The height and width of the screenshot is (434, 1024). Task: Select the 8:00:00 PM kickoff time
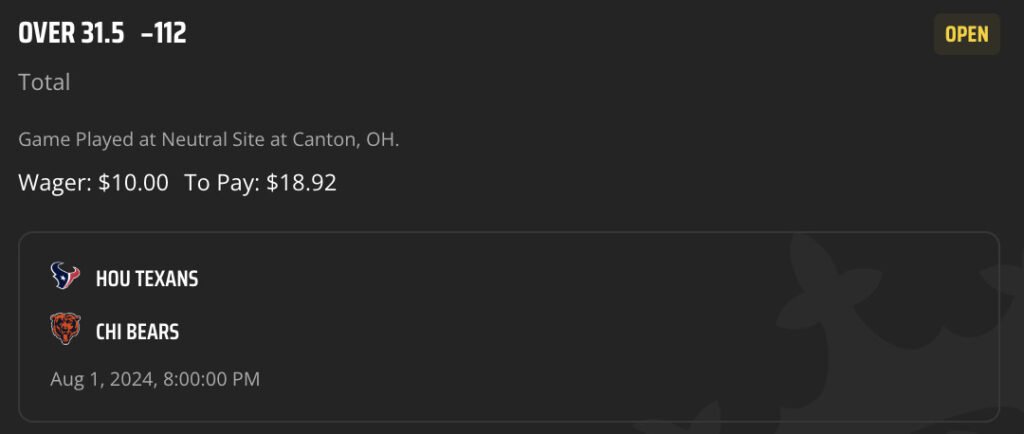click(212, 379)
